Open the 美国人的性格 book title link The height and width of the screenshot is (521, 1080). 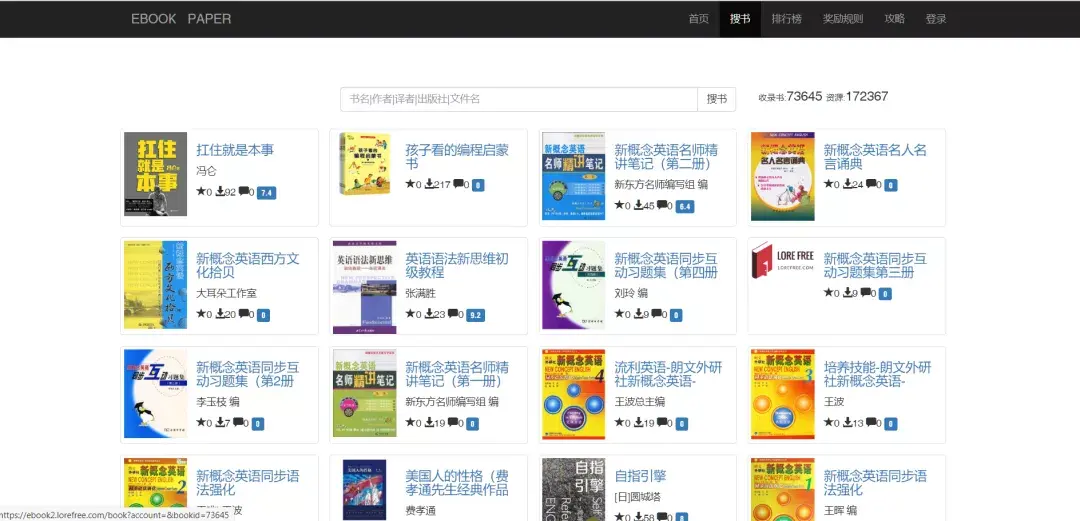pos(456,483)
